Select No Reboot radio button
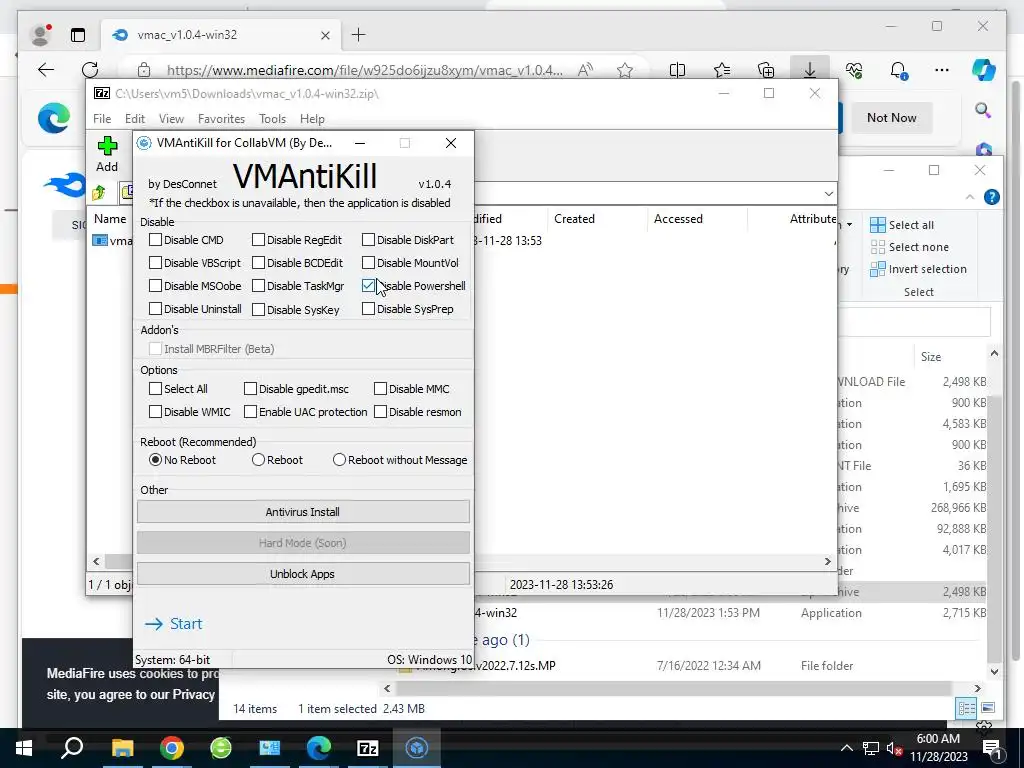 click(x=155, y=460)
